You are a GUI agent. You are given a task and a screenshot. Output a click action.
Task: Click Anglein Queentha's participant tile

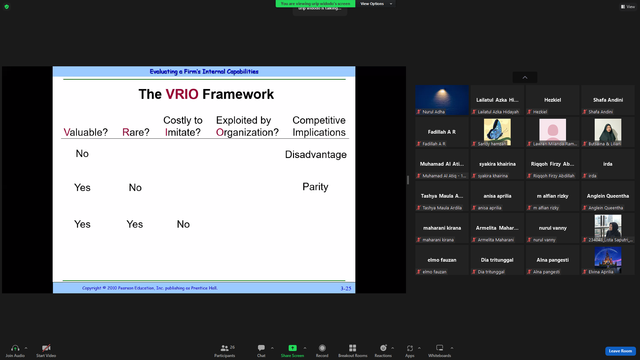(608, 196)
